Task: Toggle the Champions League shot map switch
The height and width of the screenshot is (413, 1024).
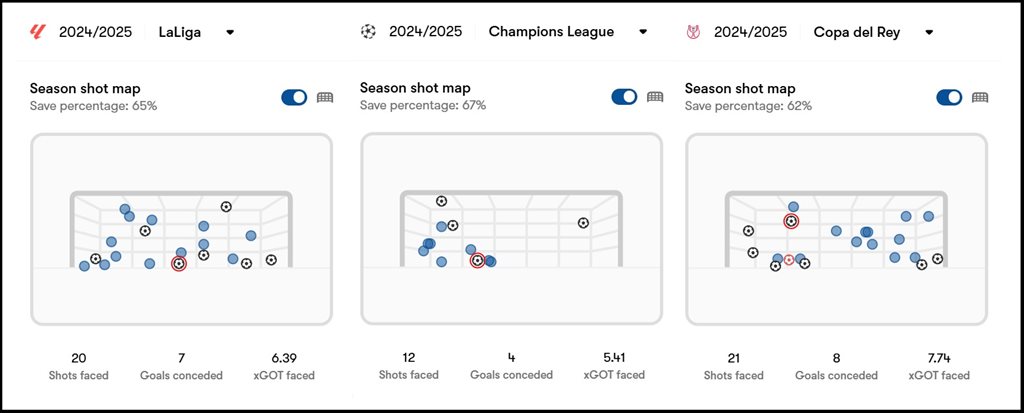Action: (624, 97)
